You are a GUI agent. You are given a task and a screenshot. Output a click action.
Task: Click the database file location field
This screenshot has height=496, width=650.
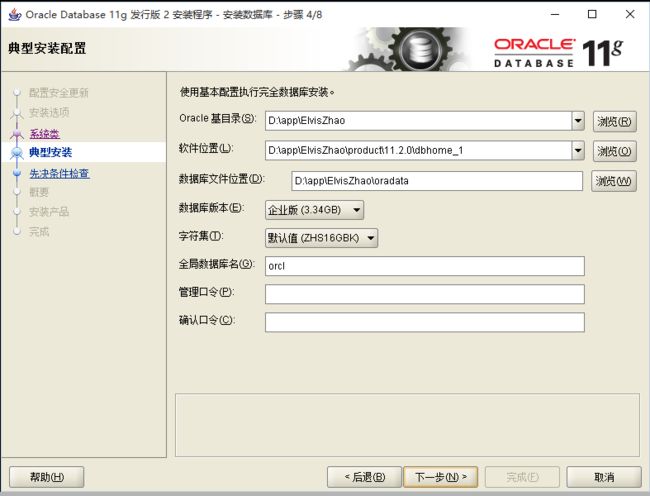[x=437, y=181]
